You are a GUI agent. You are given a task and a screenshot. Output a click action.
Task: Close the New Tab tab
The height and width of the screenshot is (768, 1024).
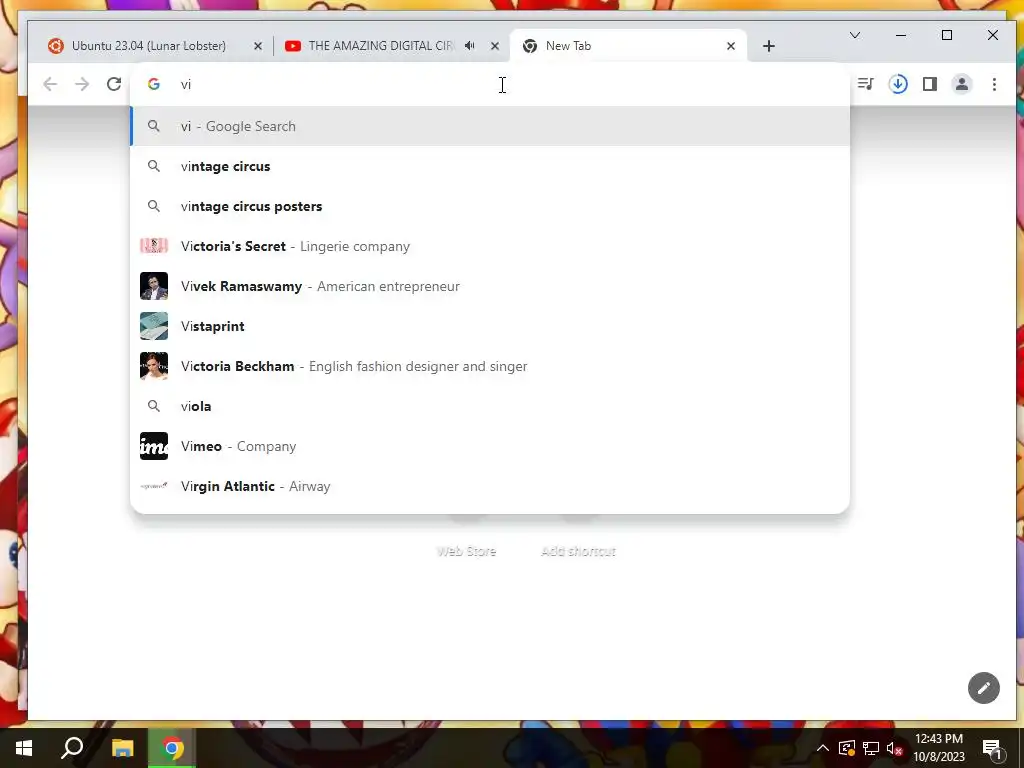click(731, 46)
